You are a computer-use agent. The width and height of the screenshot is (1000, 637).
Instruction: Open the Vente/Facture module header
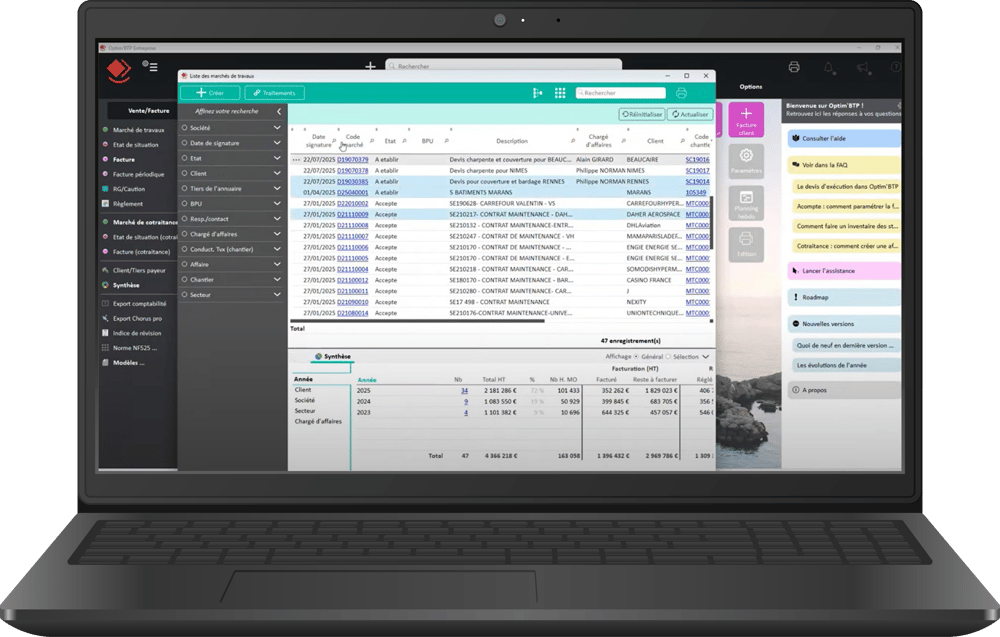(x=149, y=111)
